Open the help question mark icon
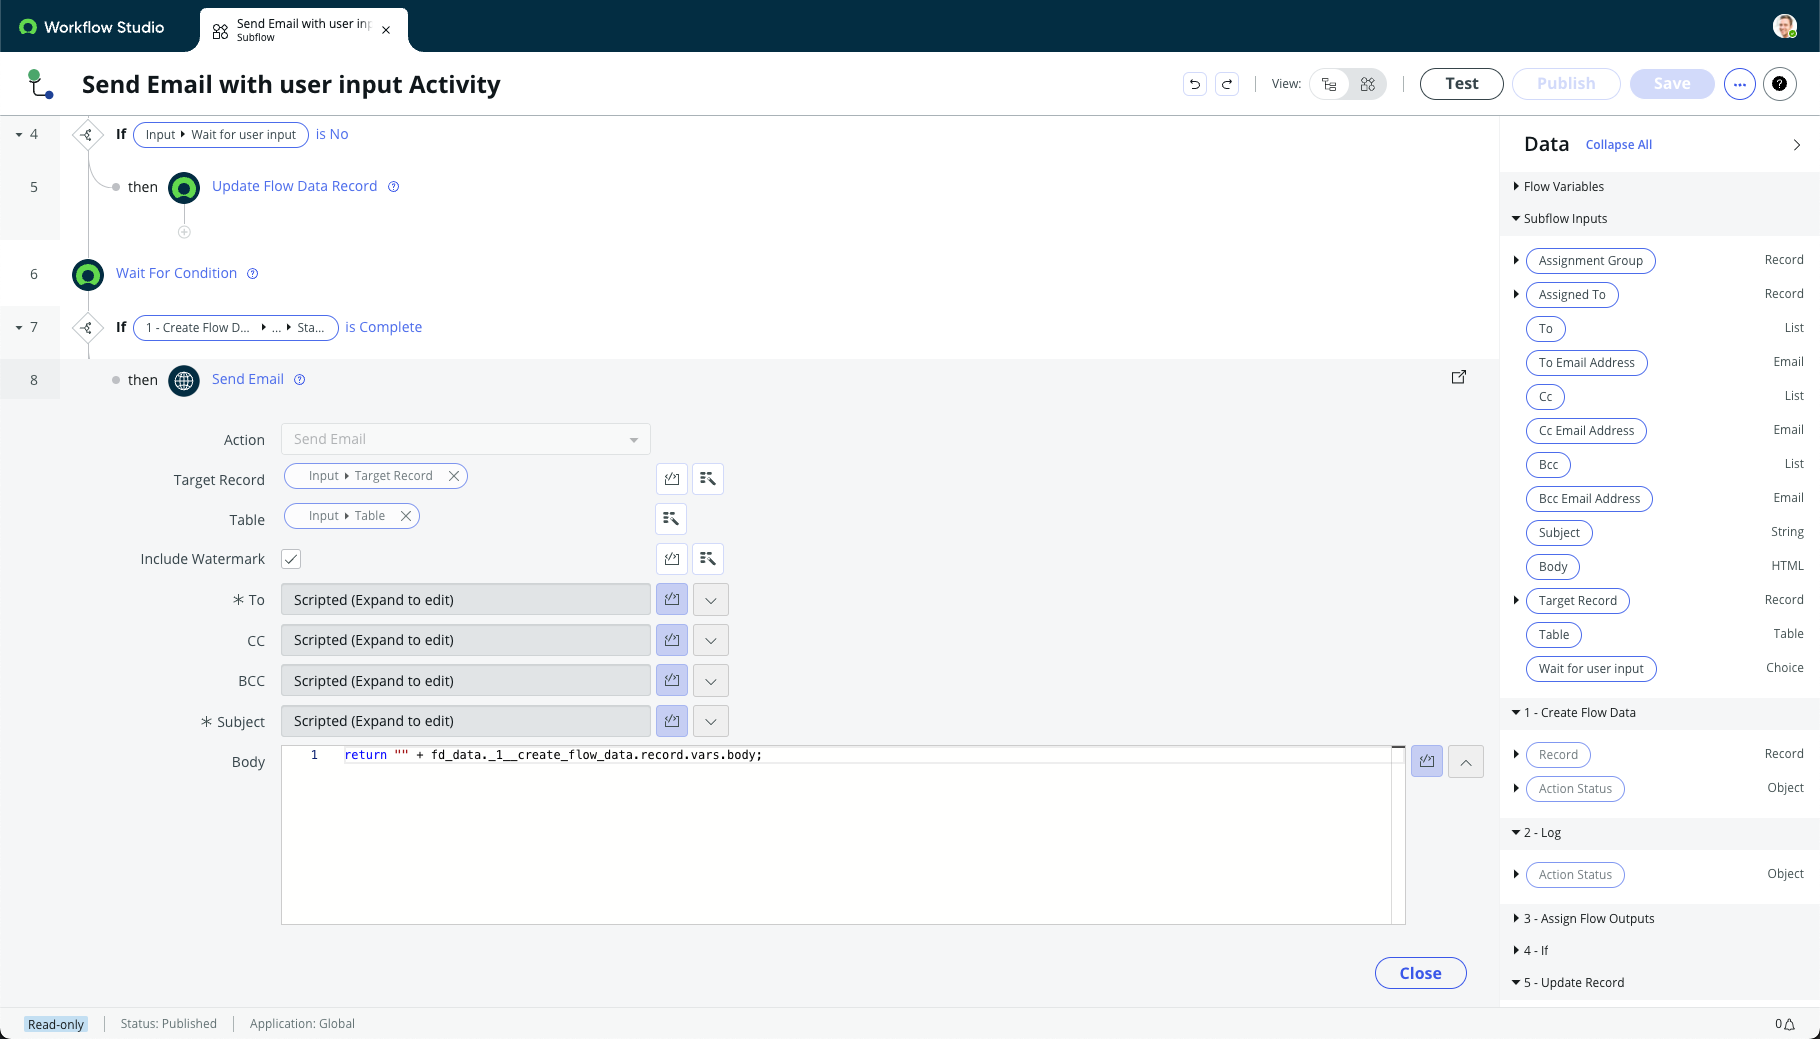 1779,84
